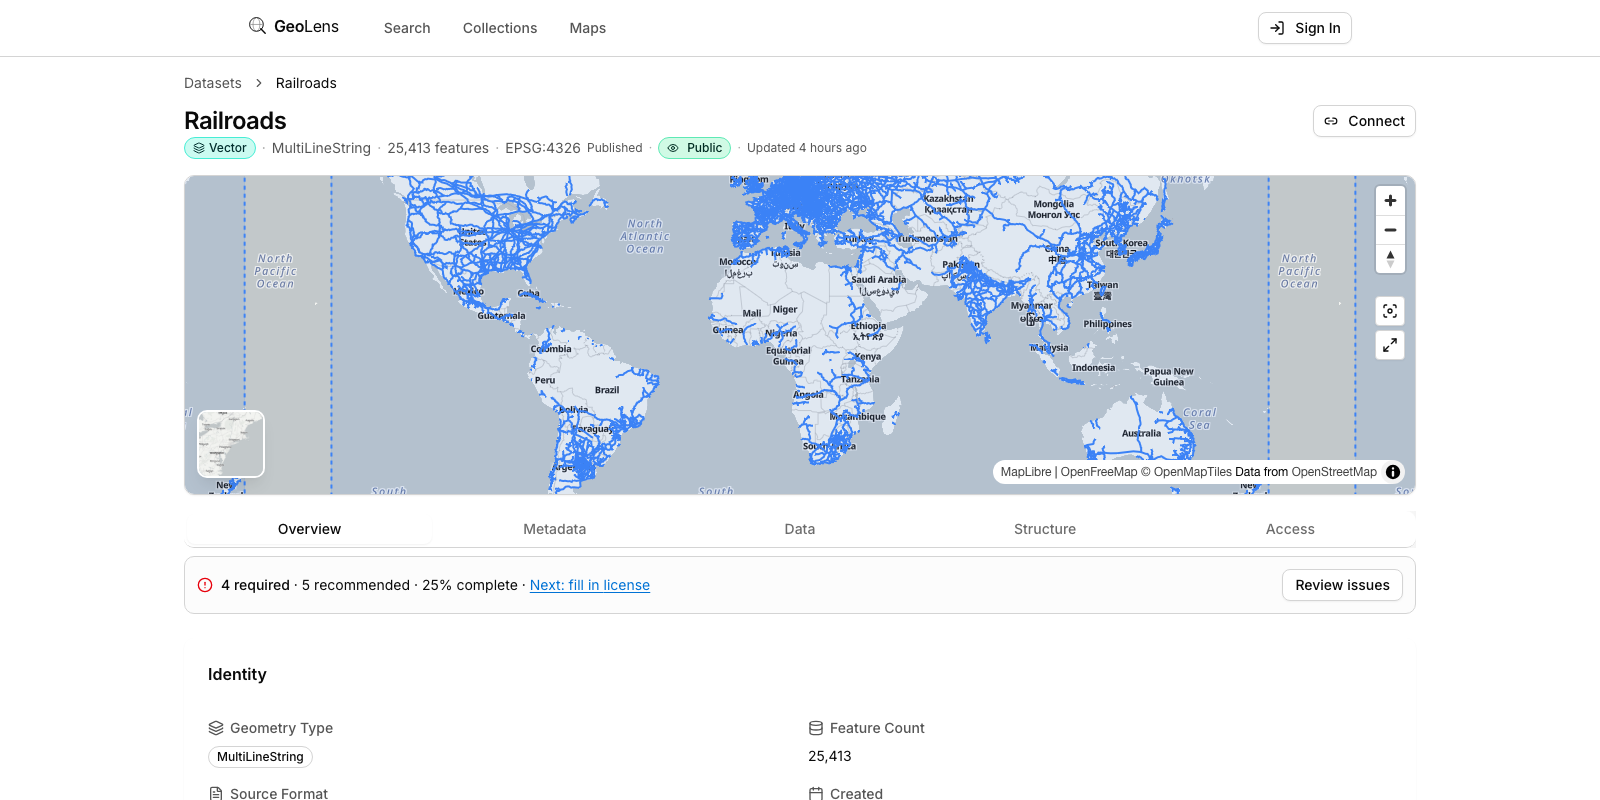
Task: Click the Review issues button
Action: coord(1342,585)
